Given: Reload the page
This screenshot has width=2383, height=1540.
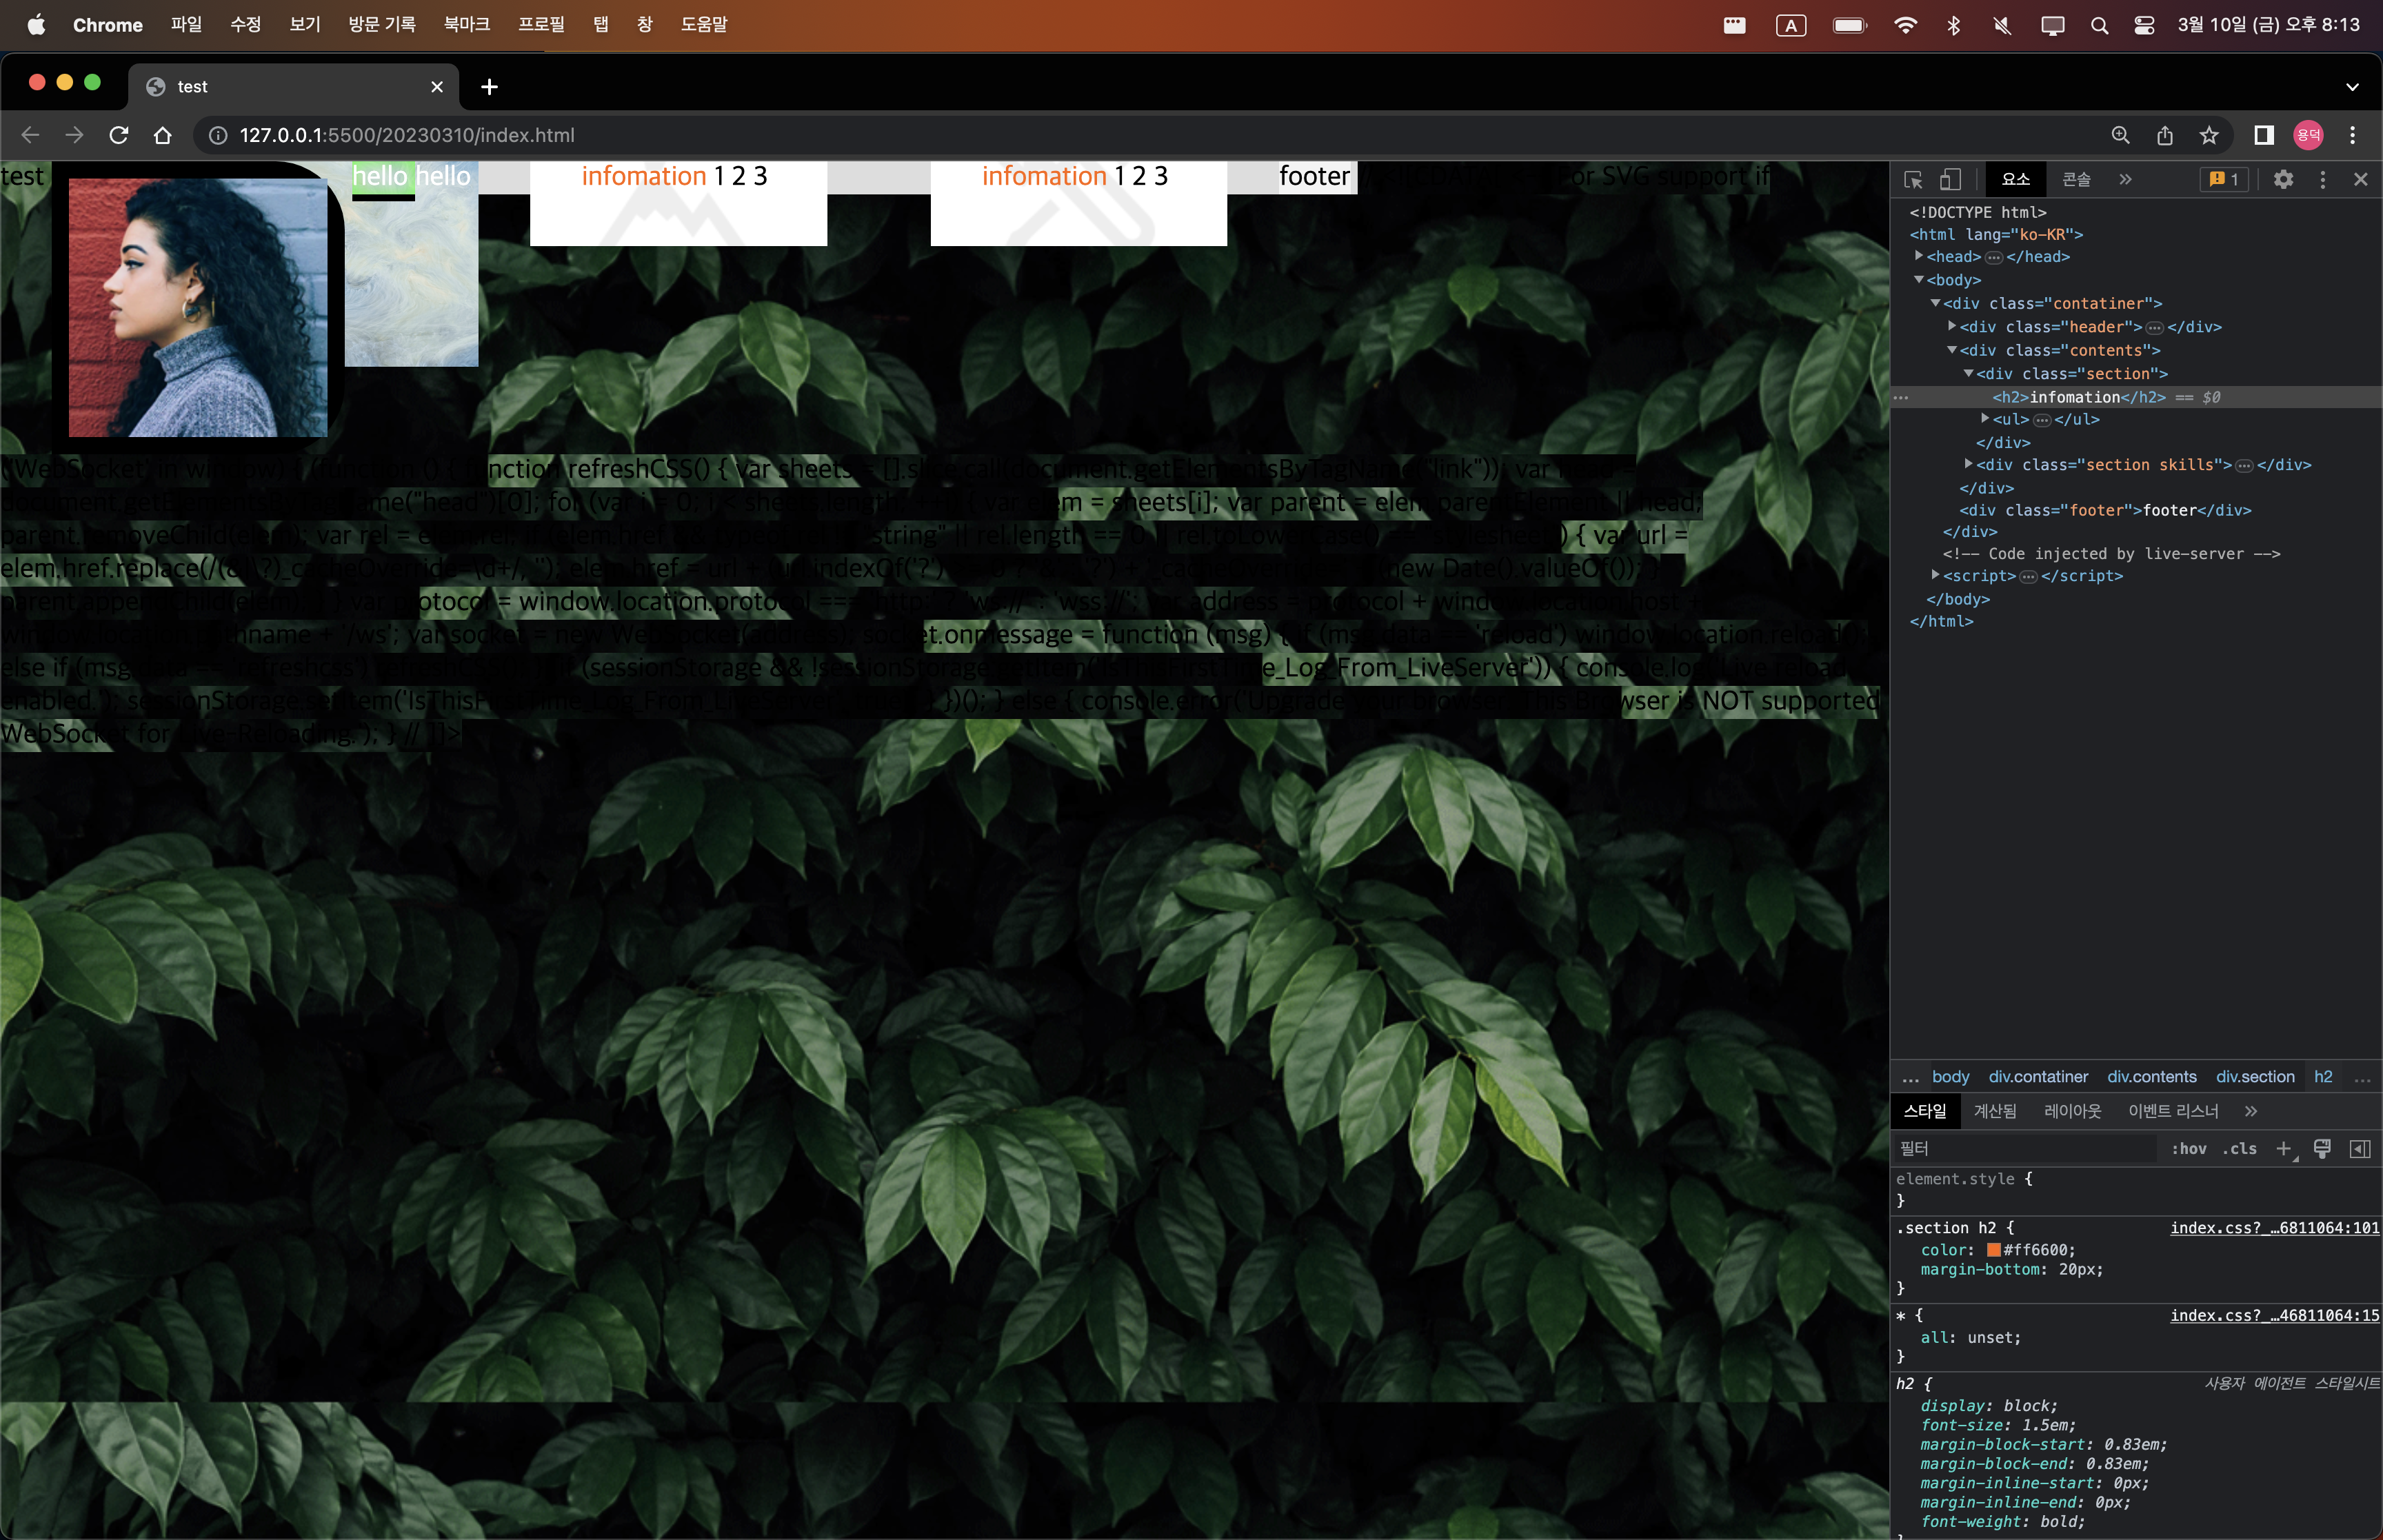Looking at the screenshot, I should [x=119, y=135].
